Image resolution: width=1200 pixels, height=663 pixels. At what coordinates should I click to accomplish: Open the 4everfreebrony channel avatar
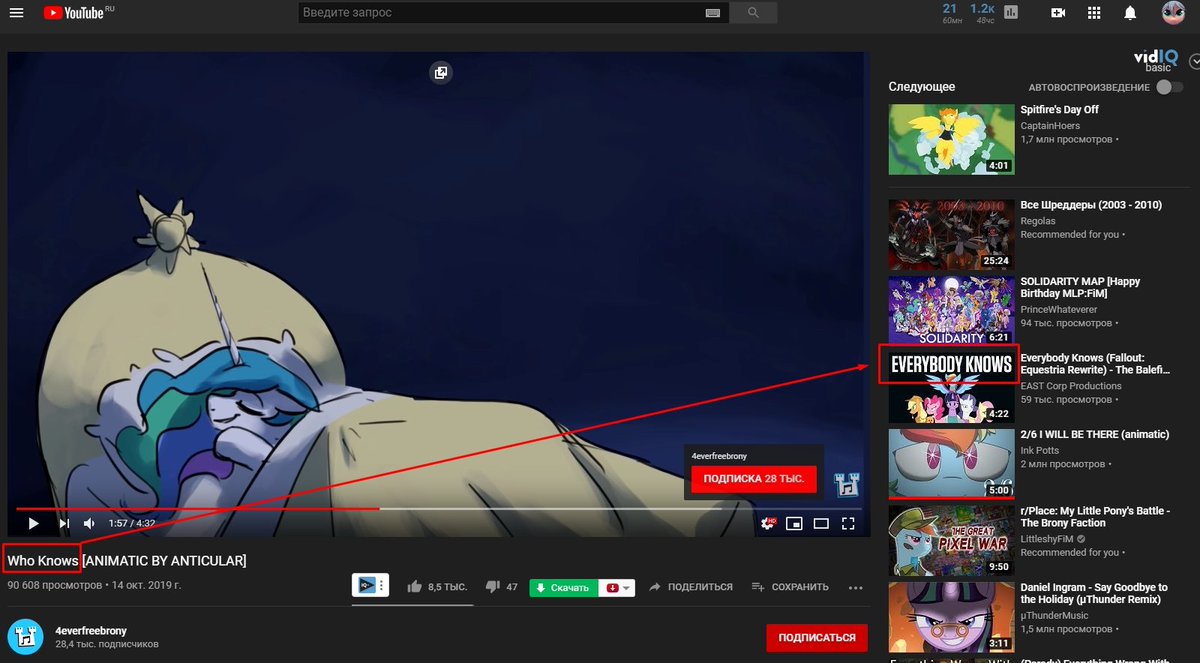[x=24, y=637]
